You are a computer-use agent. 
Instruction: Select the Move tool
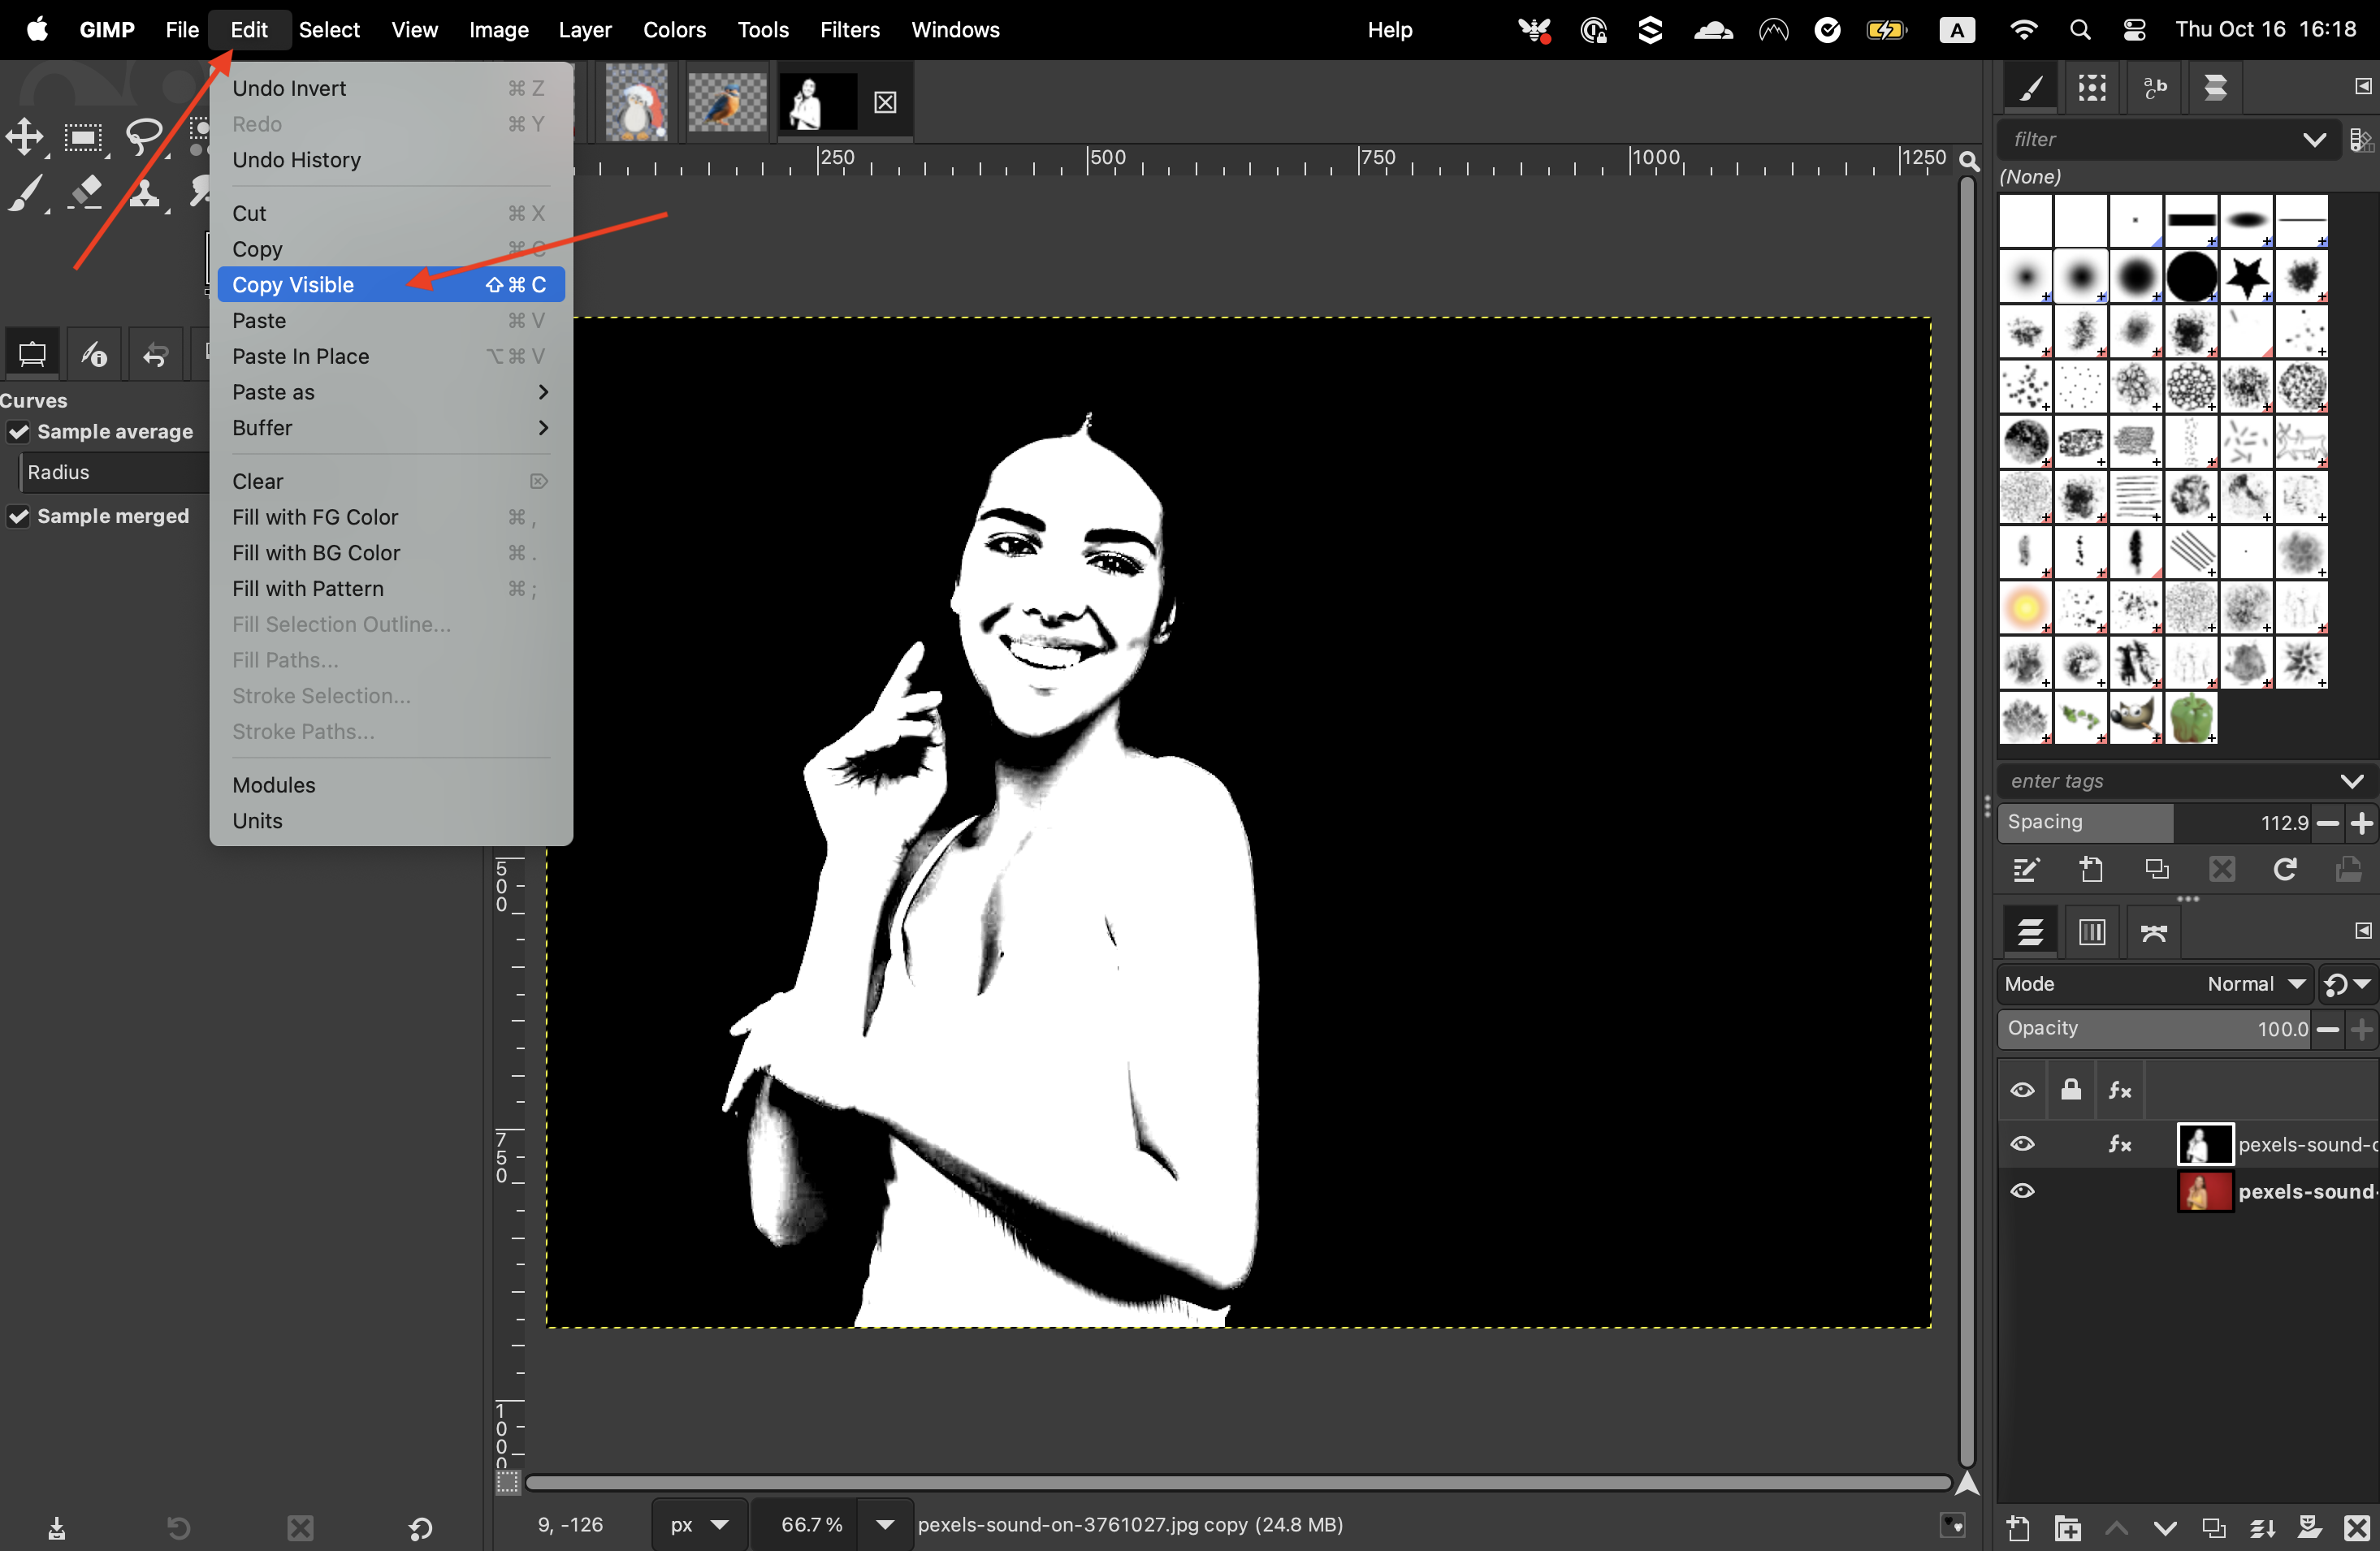pos(25,137)
